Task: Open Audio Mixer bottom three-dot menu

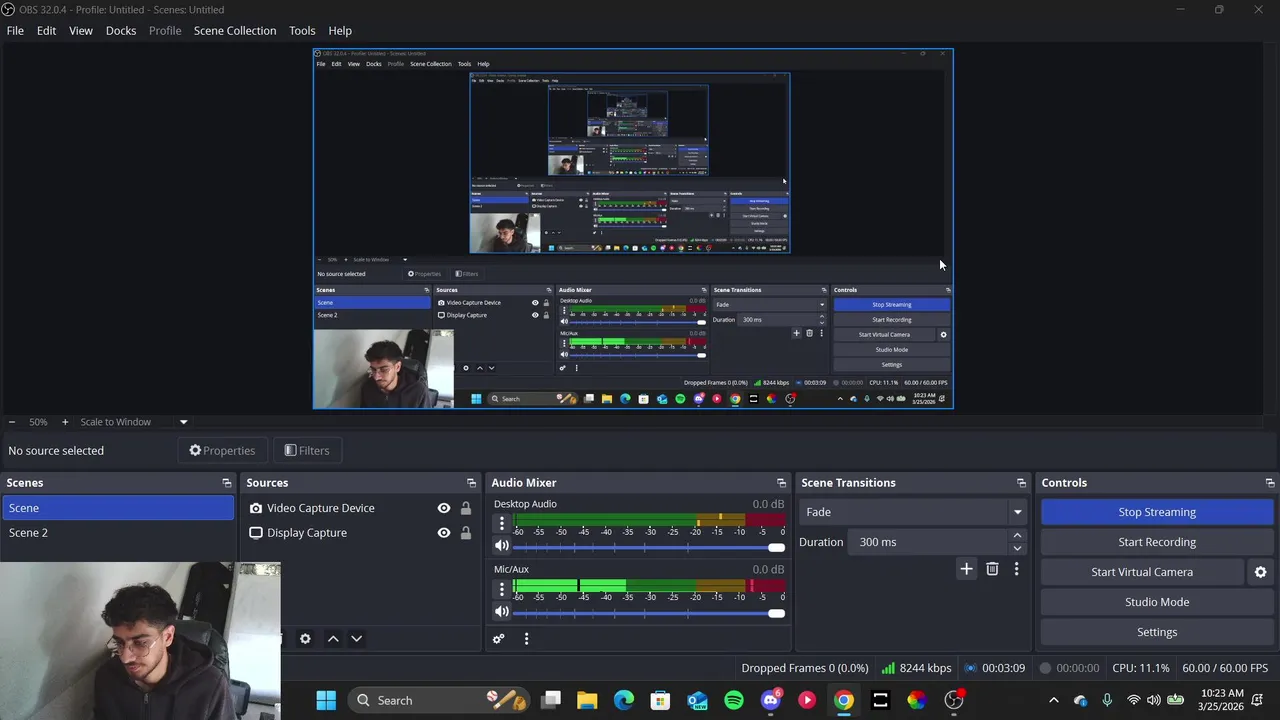Action: 526,639
